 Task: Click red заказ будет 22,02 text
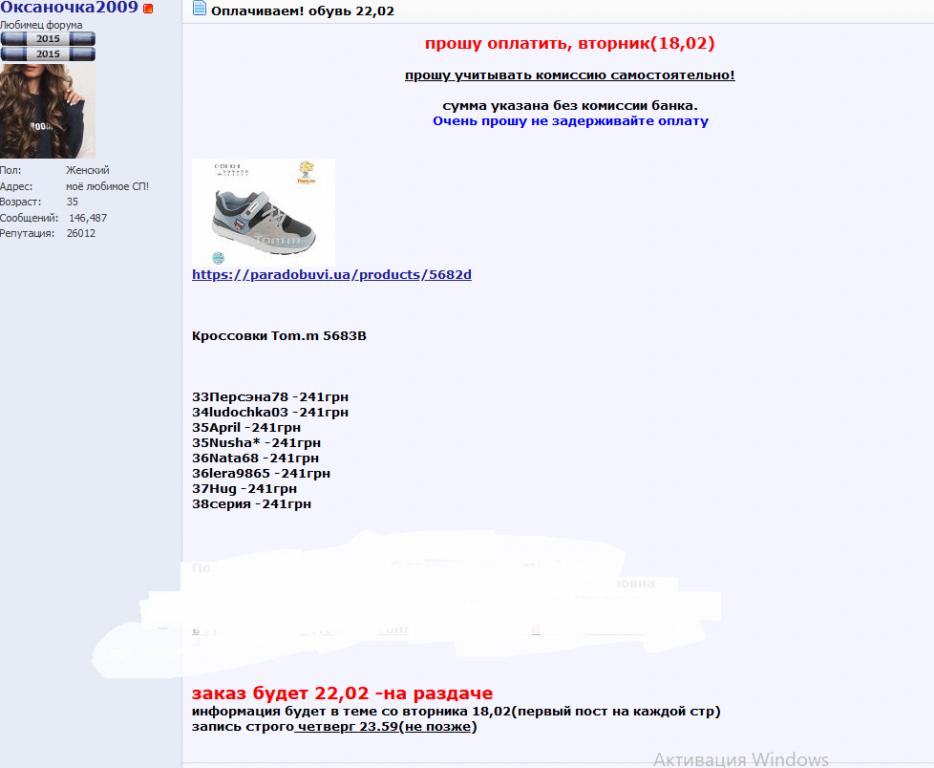[x=342, y=693]
